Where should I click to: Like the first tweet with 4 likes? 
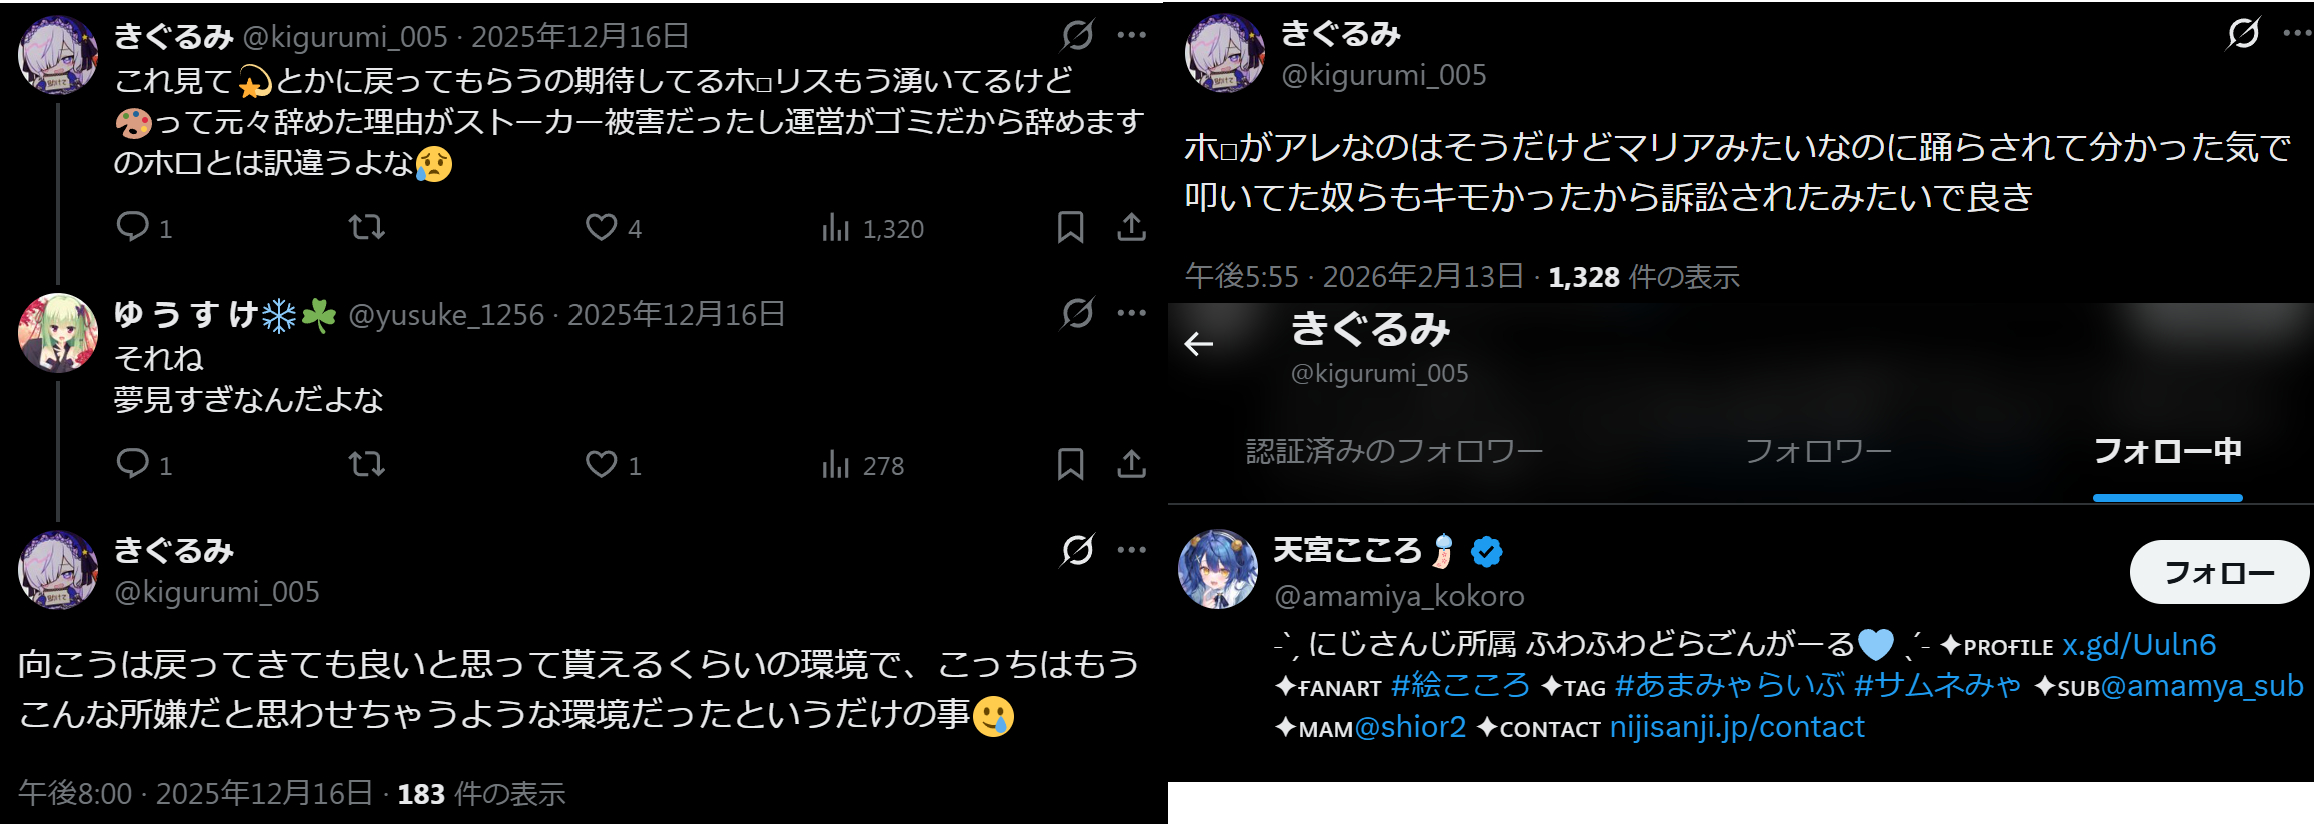pos(602,227)
